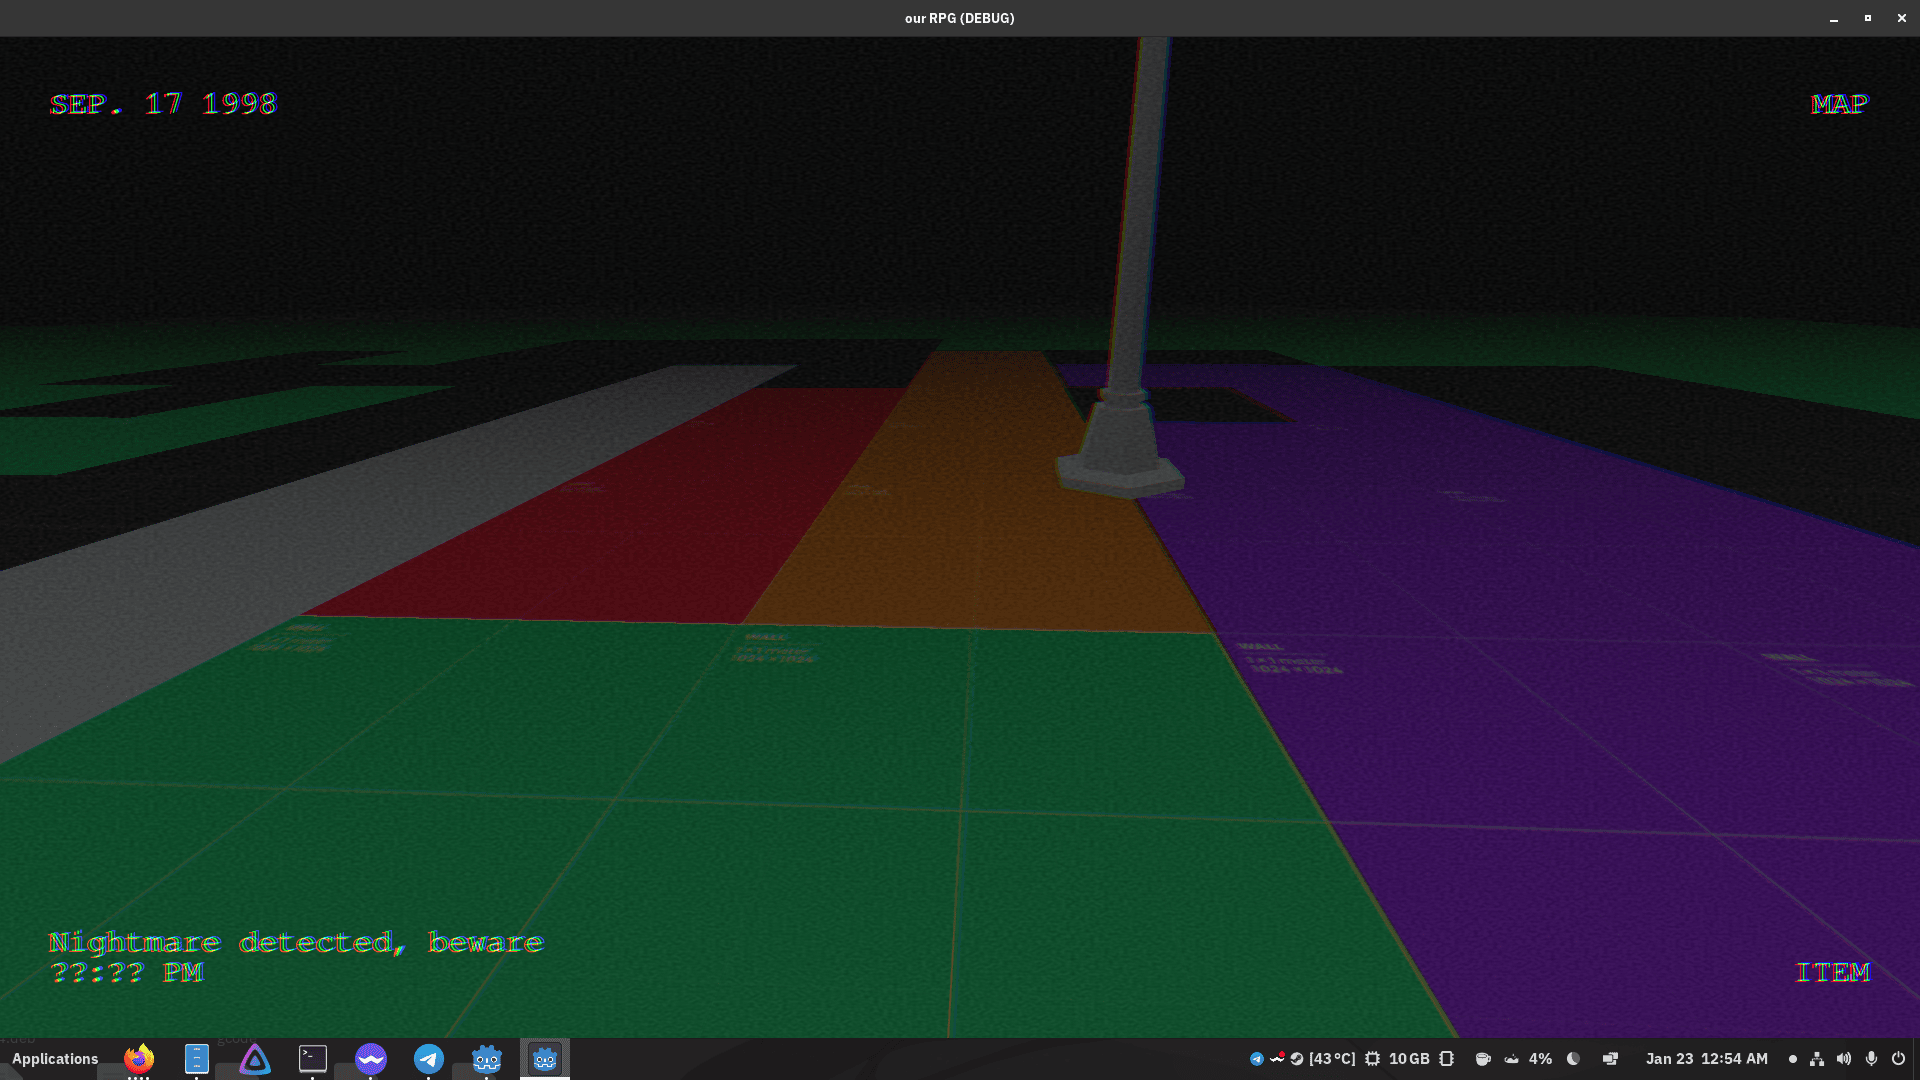Open Telegram from the taskbar

pyautogui.click(x=429, y=1058)
